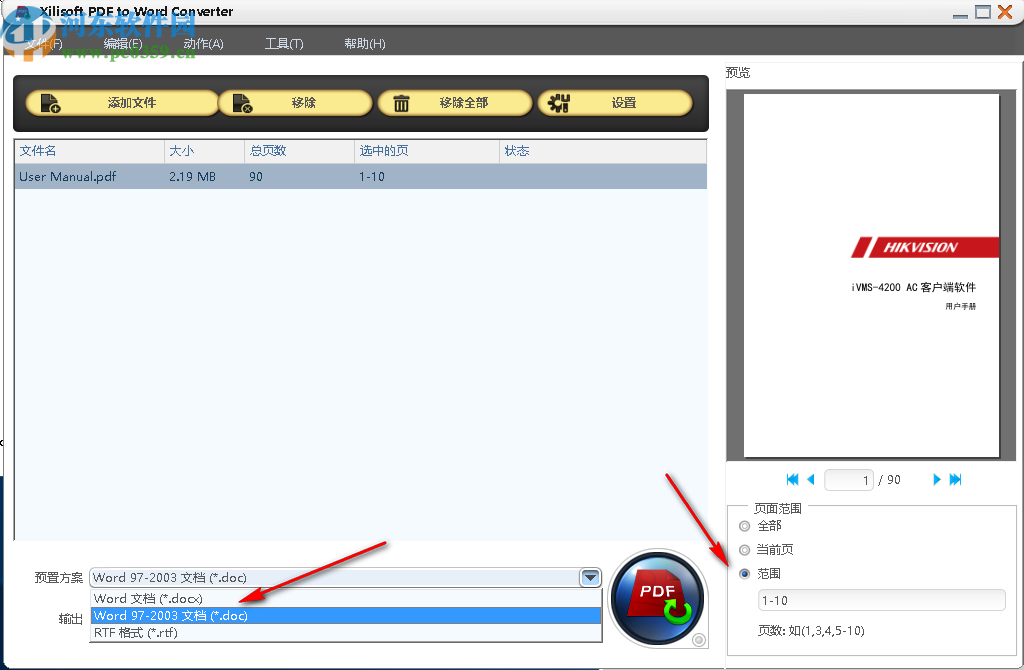Image resolution: width=1024 pixels, height=670 pixels.
Task: Jump to first page in preview
Action: click(x=792, y=479)
